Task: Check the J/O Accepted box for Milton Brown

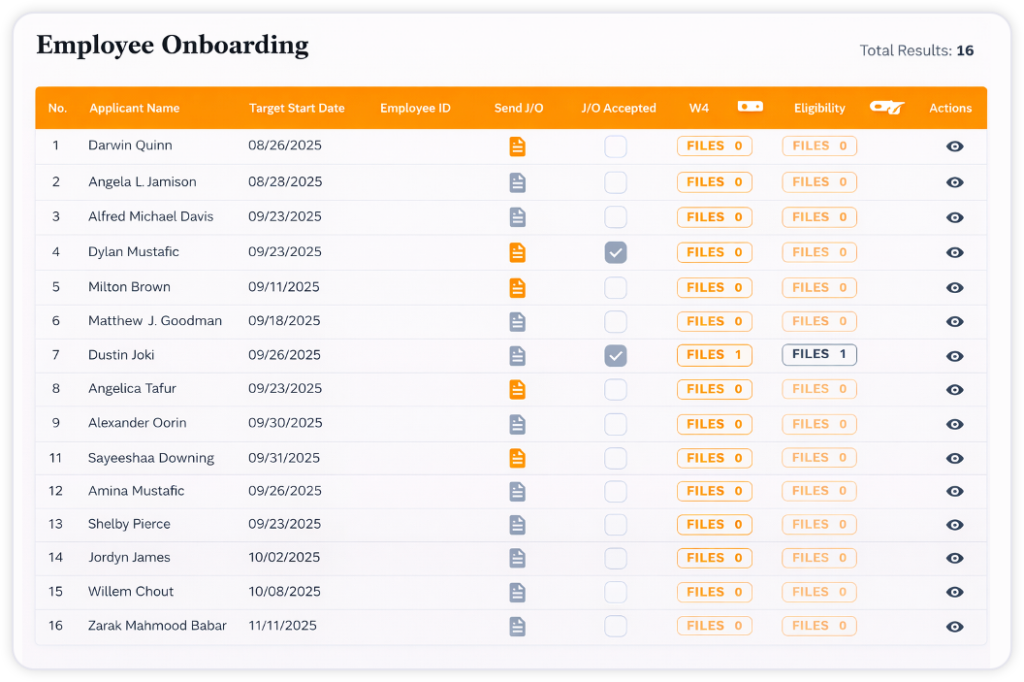Action: pyautogui.click(x=615, y=287)
